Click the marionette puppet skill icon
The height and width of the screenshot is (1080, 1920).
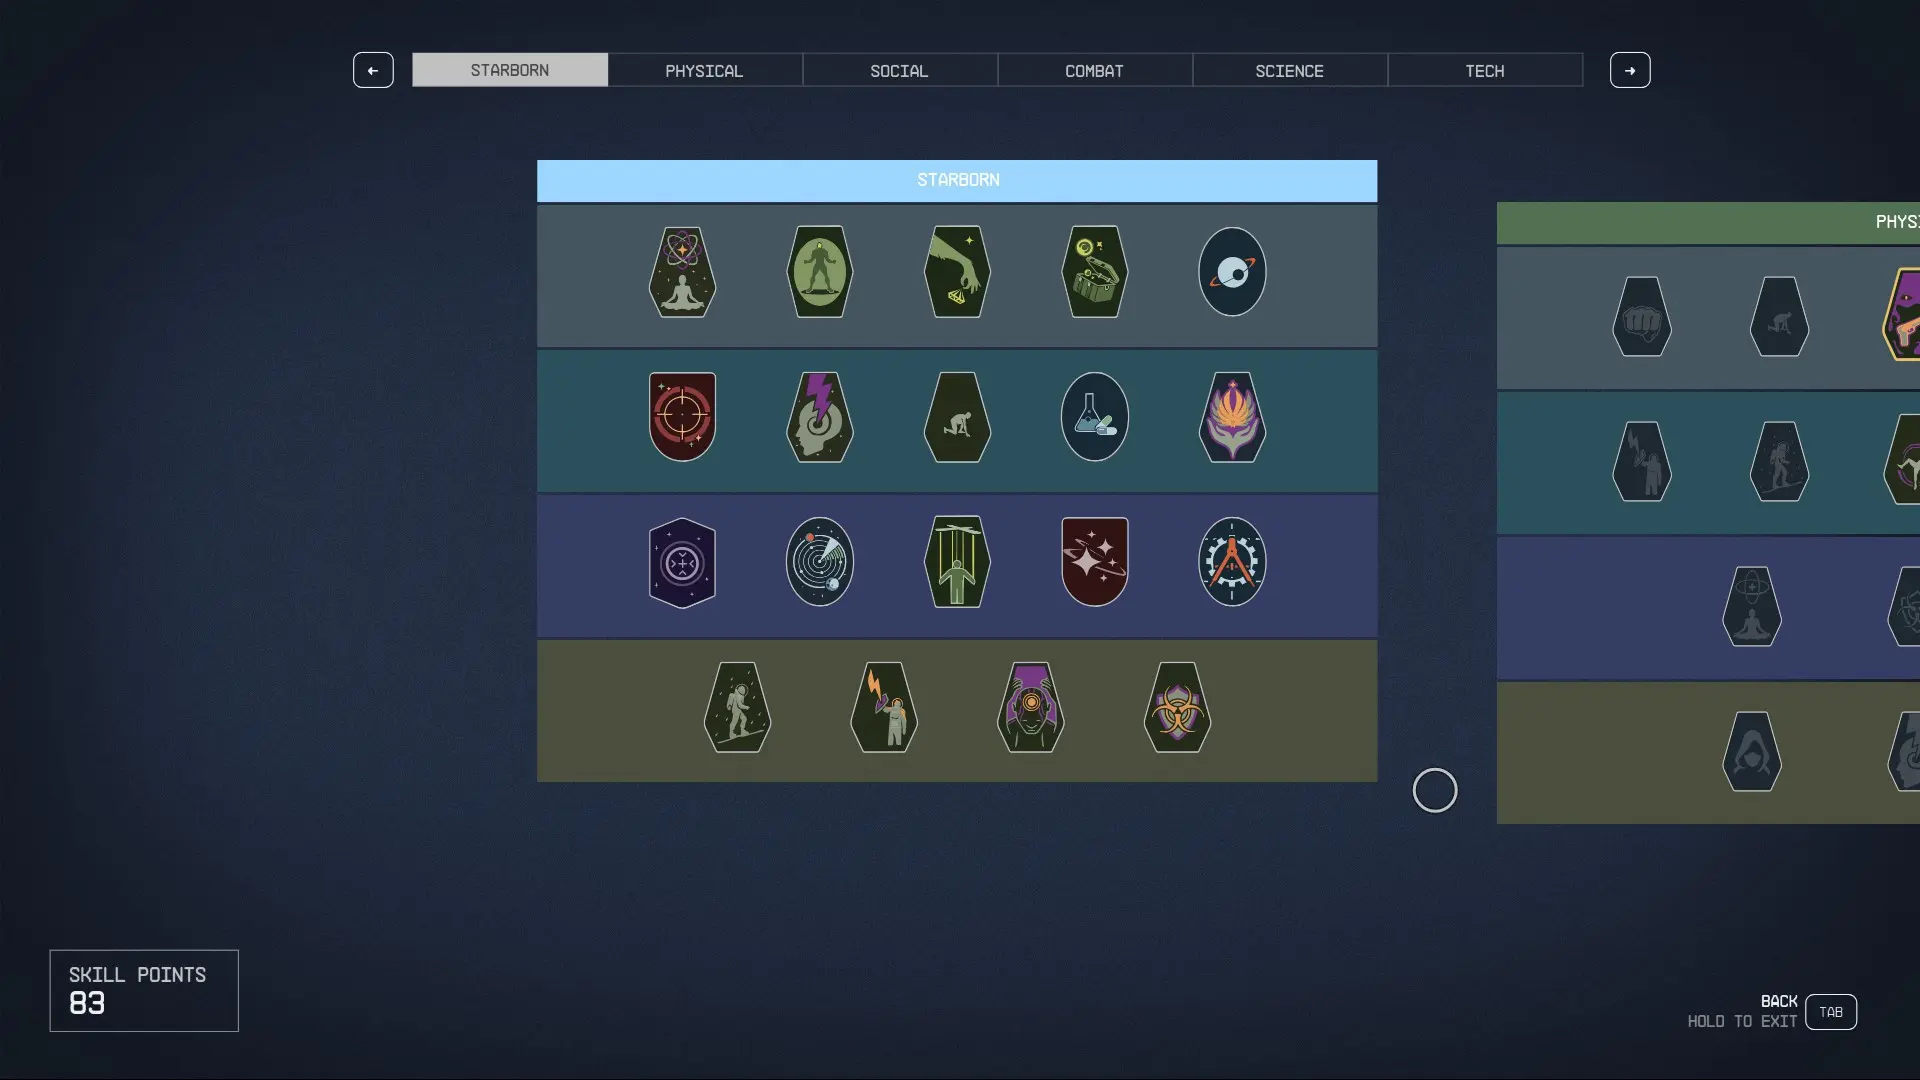[x=957, y=562]
